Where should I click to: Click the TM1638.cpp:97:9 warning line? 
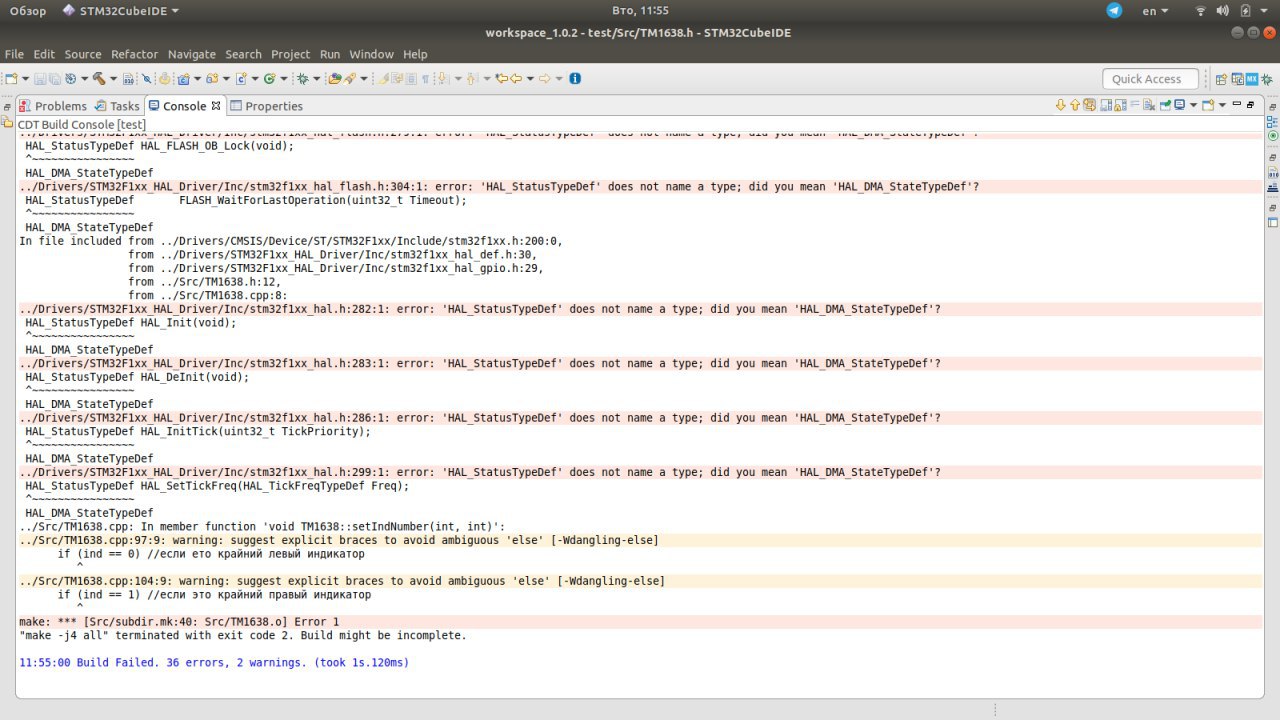(x=339, y=540)
